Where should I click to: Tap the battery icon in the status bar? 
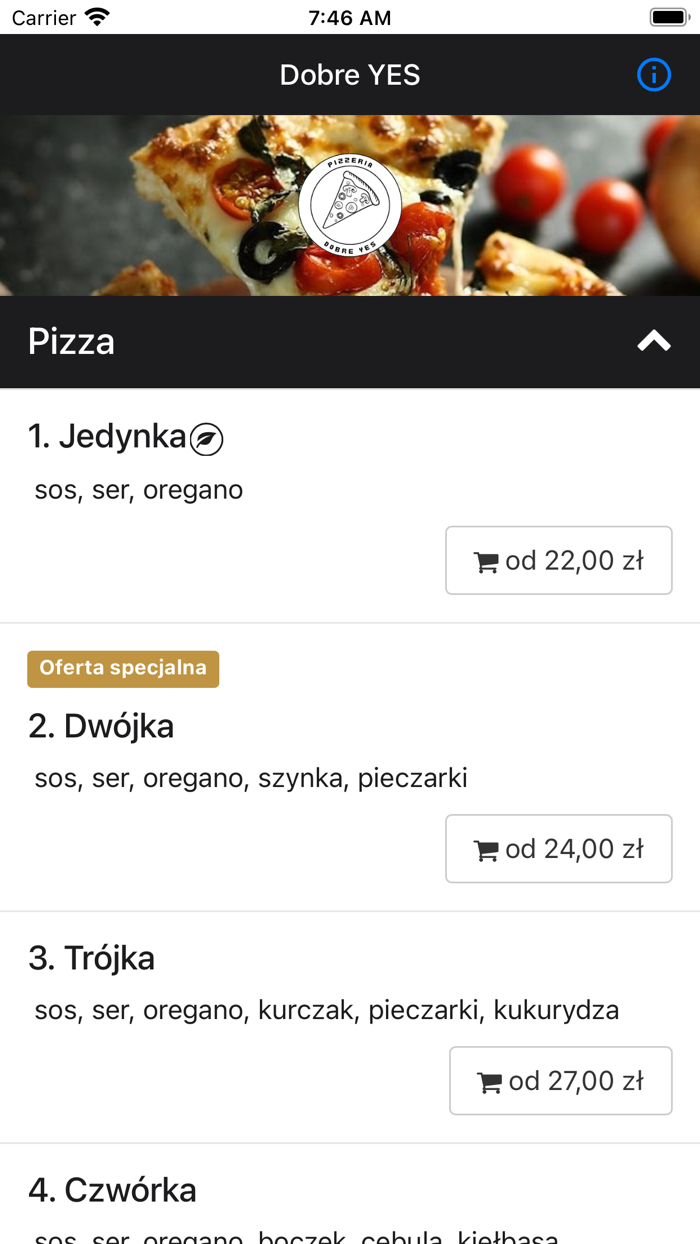(x=668, y=15)
